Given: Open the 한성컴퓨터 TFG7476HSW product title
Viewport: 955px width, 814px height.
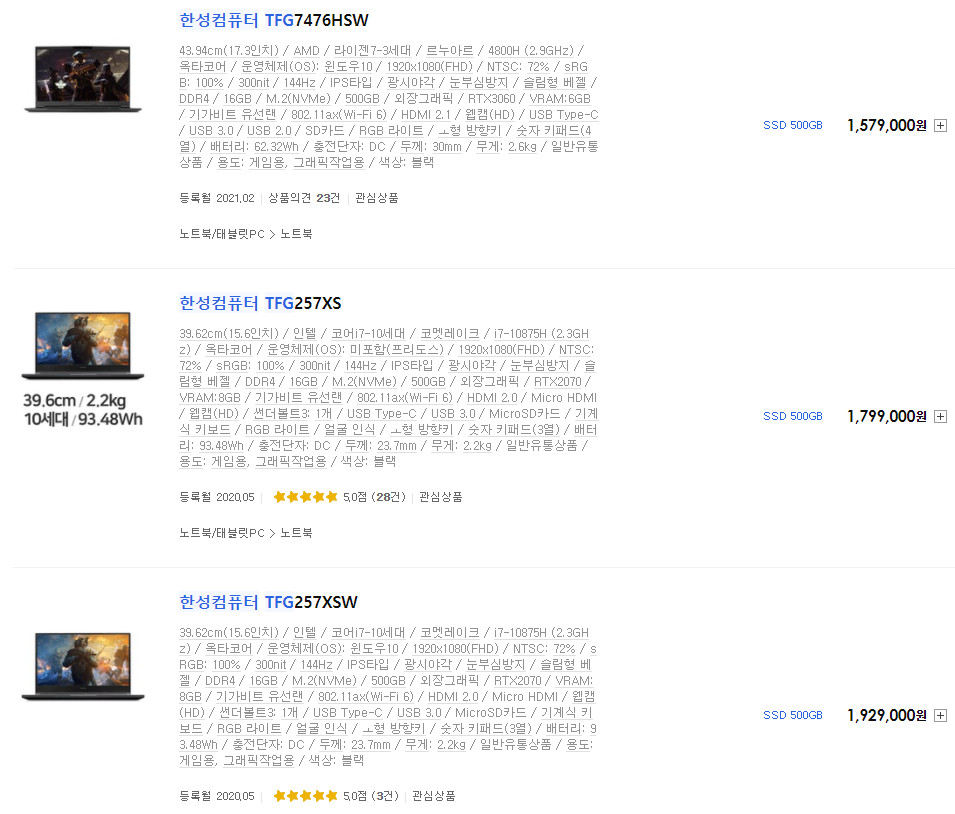Looking at the screenshot, I should tap(273, 20).
